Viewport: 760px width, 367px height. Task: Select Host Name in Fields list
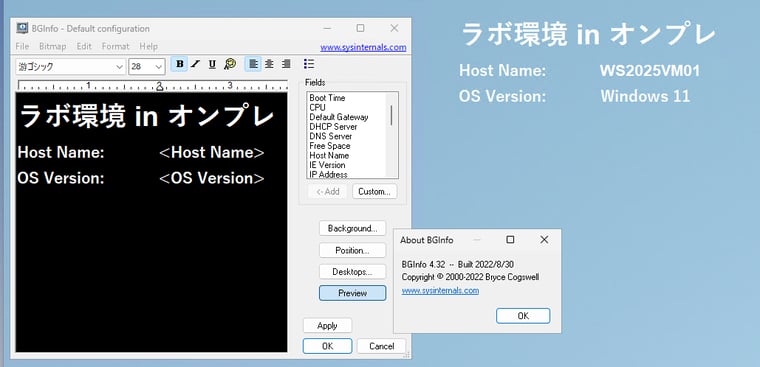(329, 156)
